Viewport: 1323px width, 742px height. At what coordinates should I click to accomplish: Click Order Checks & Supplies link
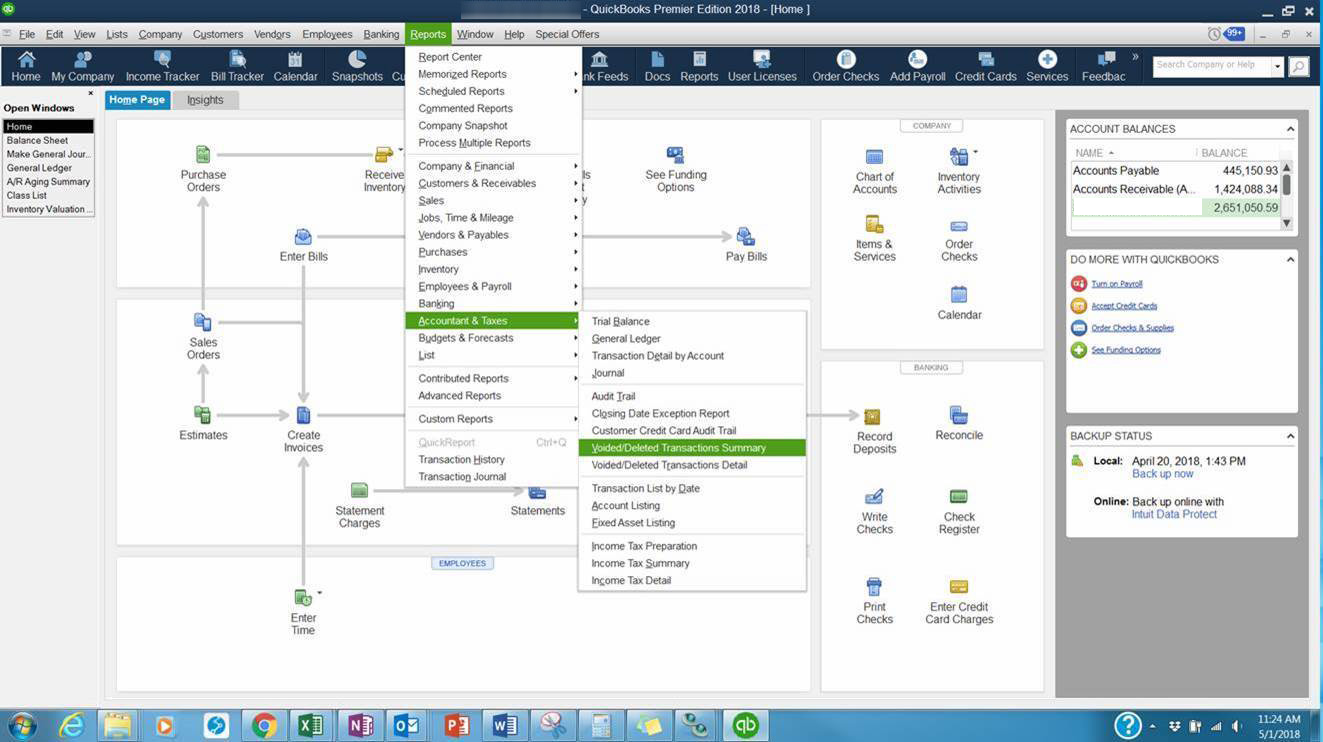point(1132,328)
